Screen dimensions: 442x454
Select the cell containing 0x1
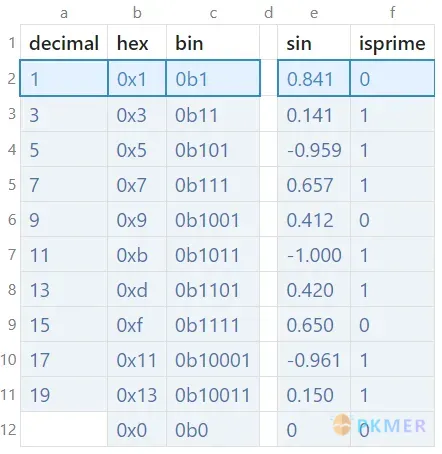point(137,79)
